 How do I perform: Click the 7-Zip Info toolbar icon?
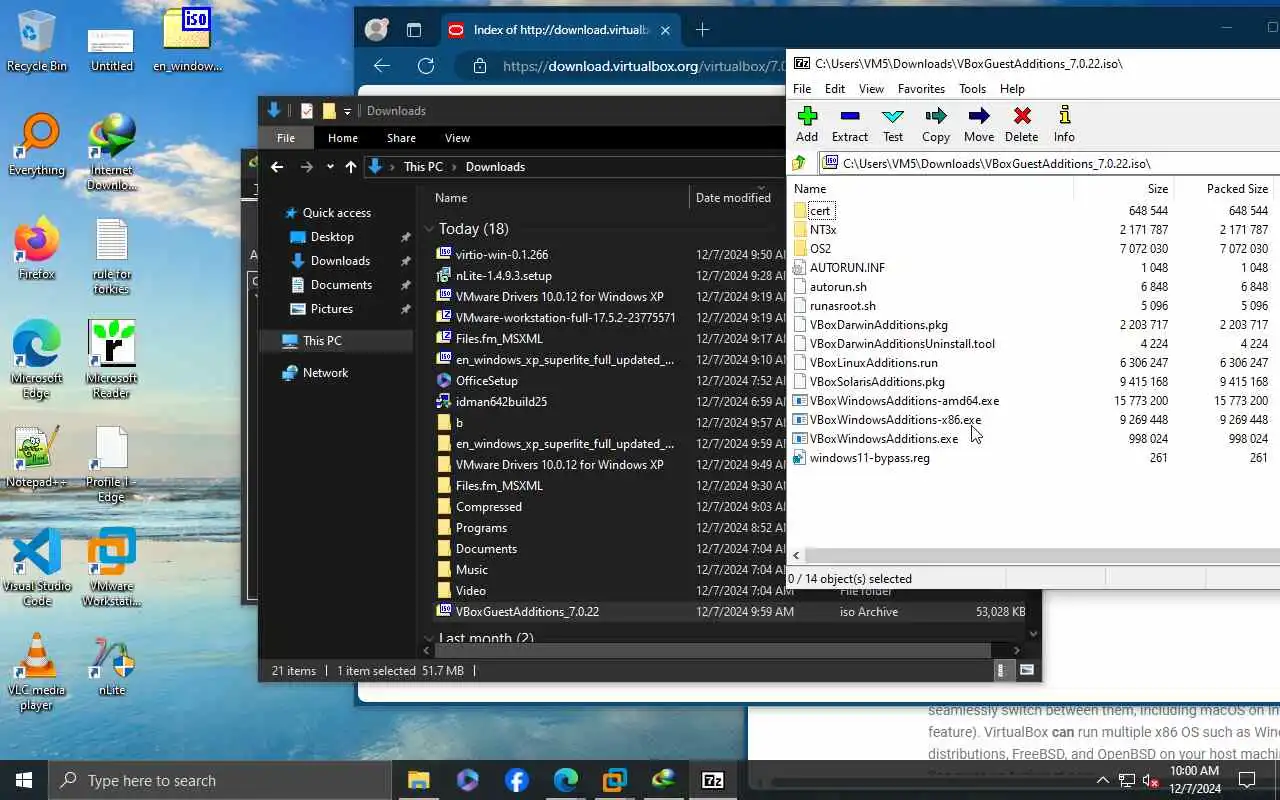[x=1064, y=116]
